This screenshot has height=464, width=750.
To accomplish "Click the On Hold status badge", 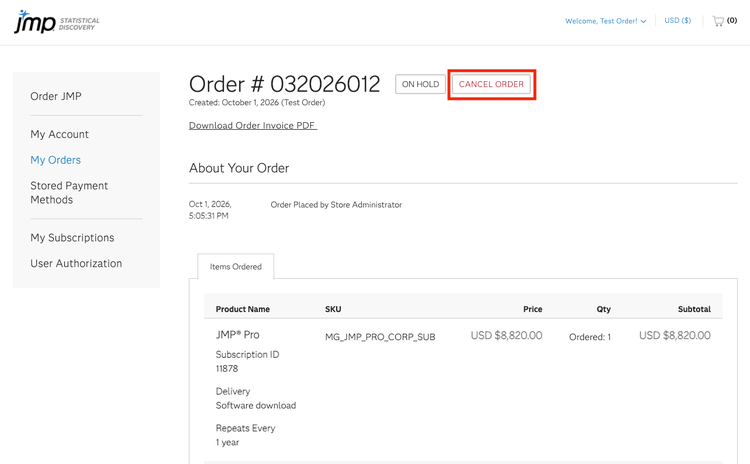I will [420, 84].
